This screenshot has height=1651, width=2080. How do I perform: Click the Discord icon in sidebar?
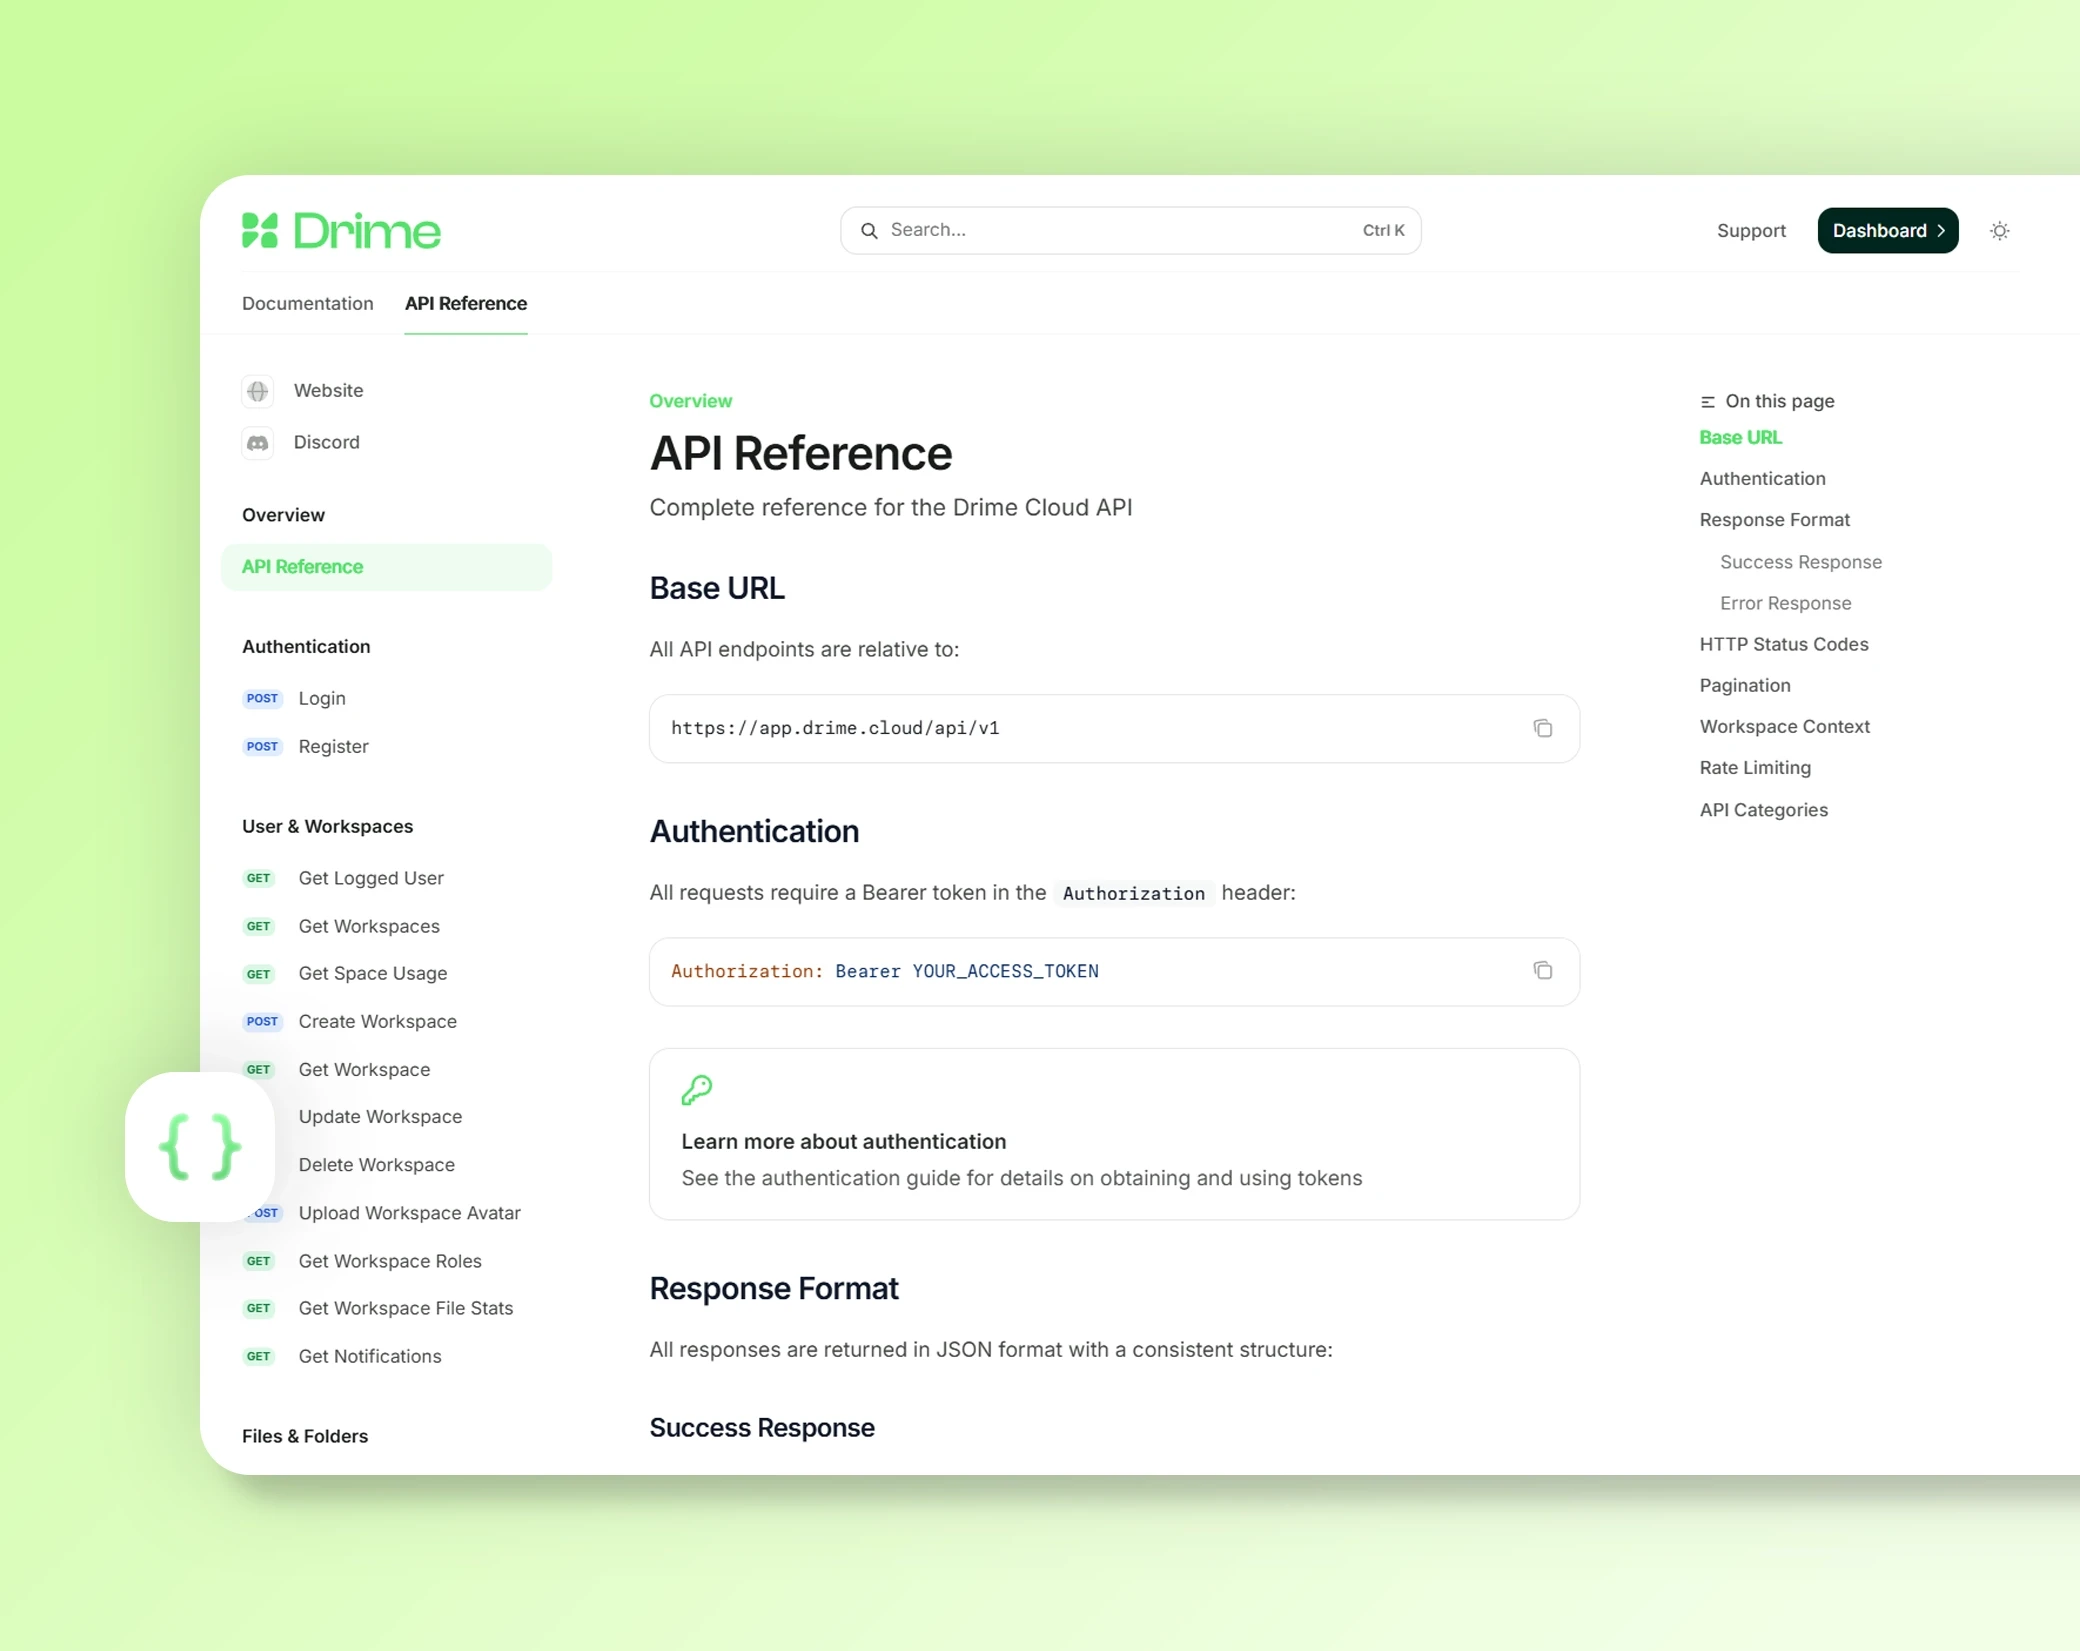258,443
